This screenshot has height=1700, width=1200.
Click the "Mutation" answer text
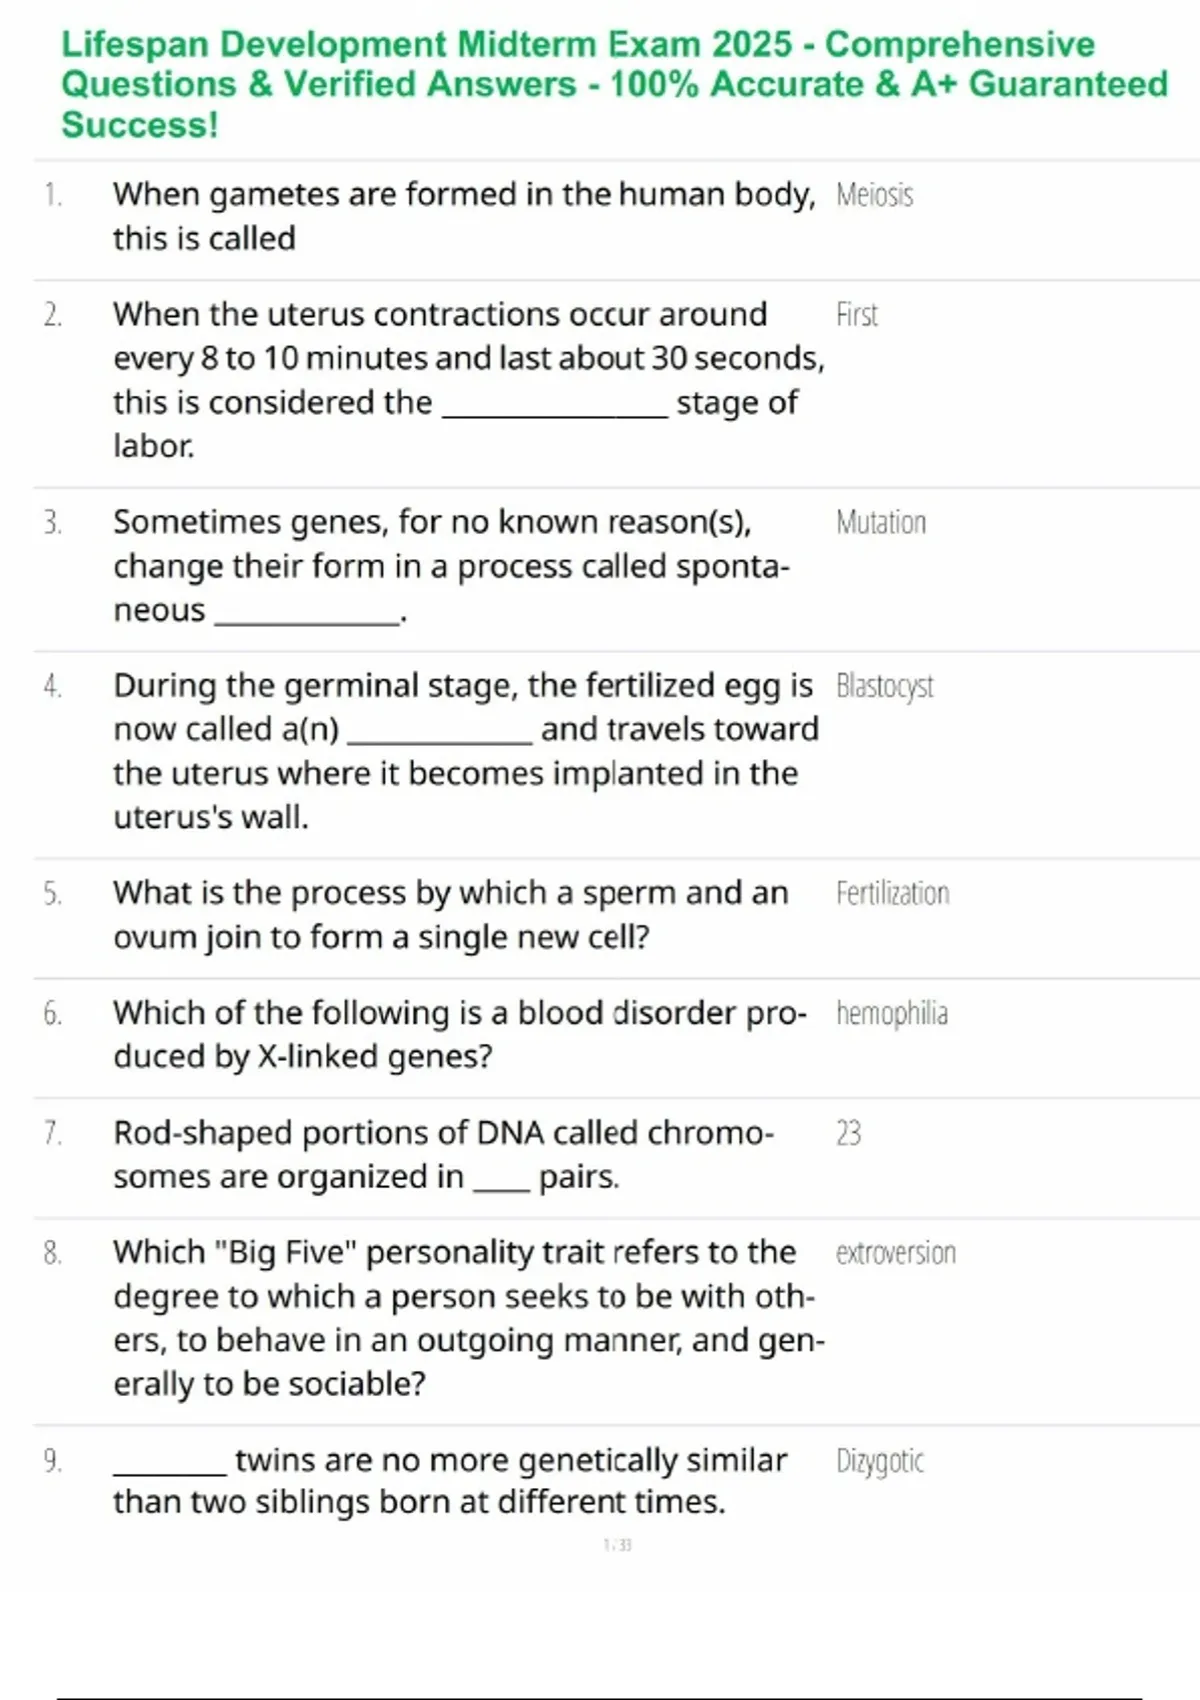point(881,523)
